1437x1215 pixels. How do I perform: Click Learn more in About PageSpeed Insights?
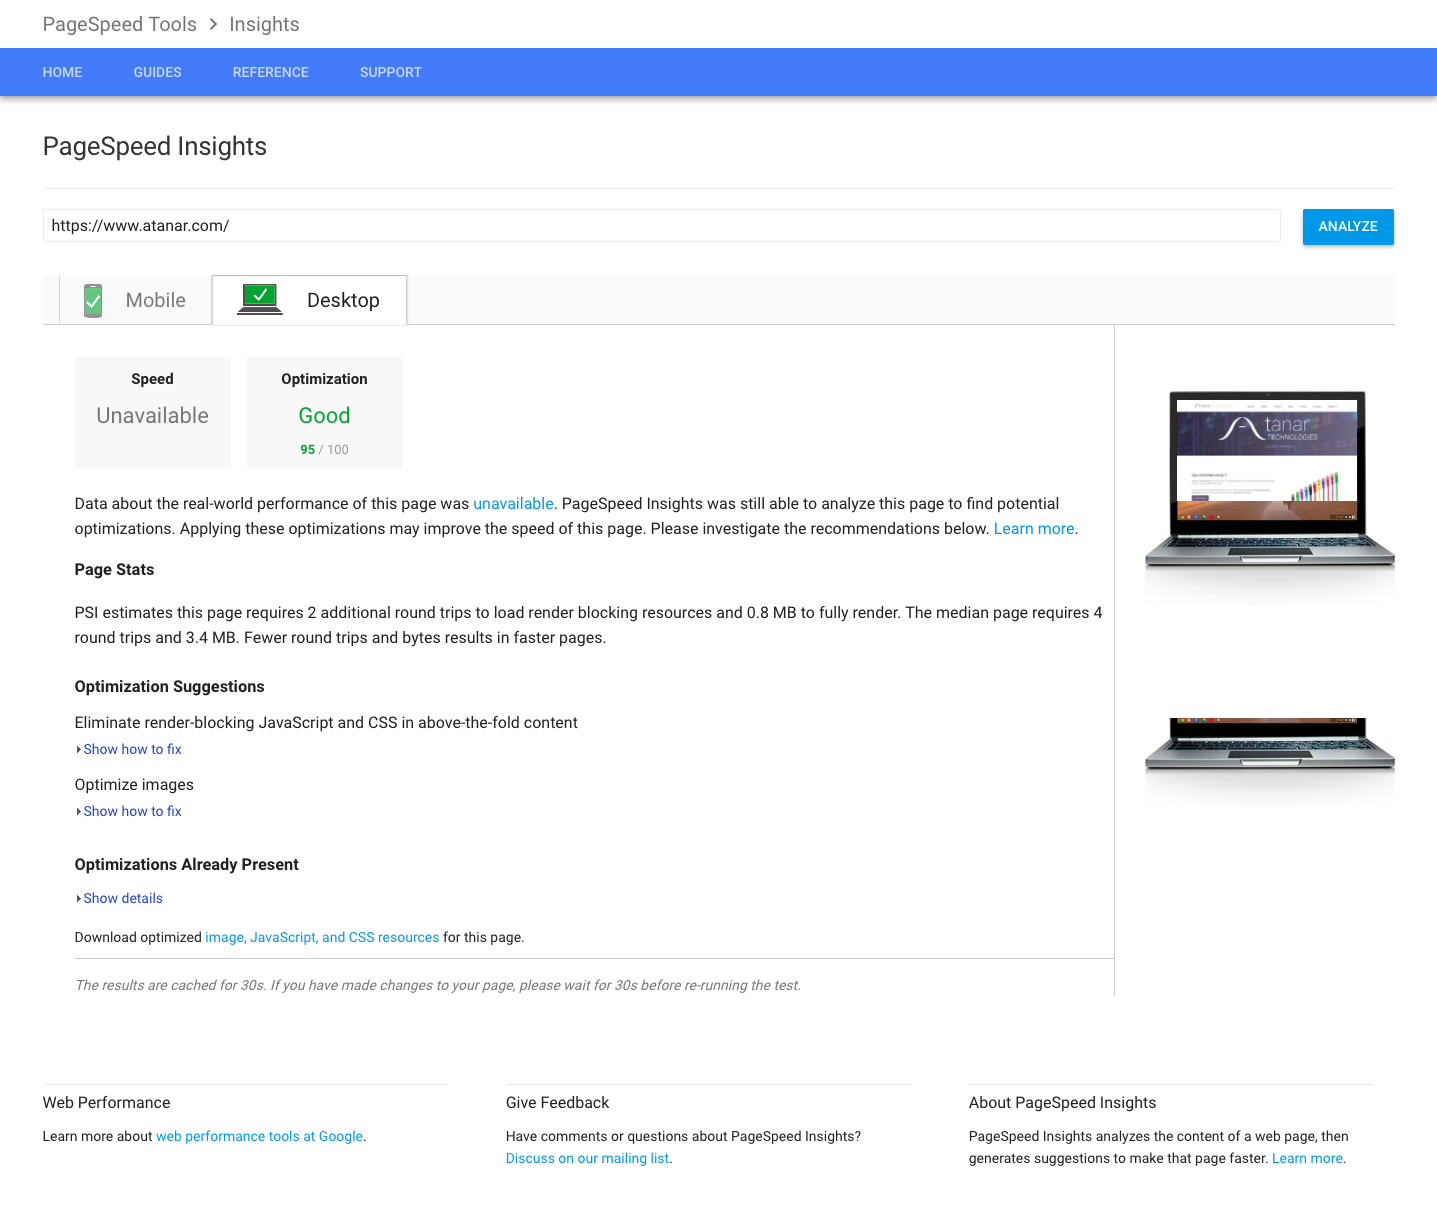(1307, 1158)
